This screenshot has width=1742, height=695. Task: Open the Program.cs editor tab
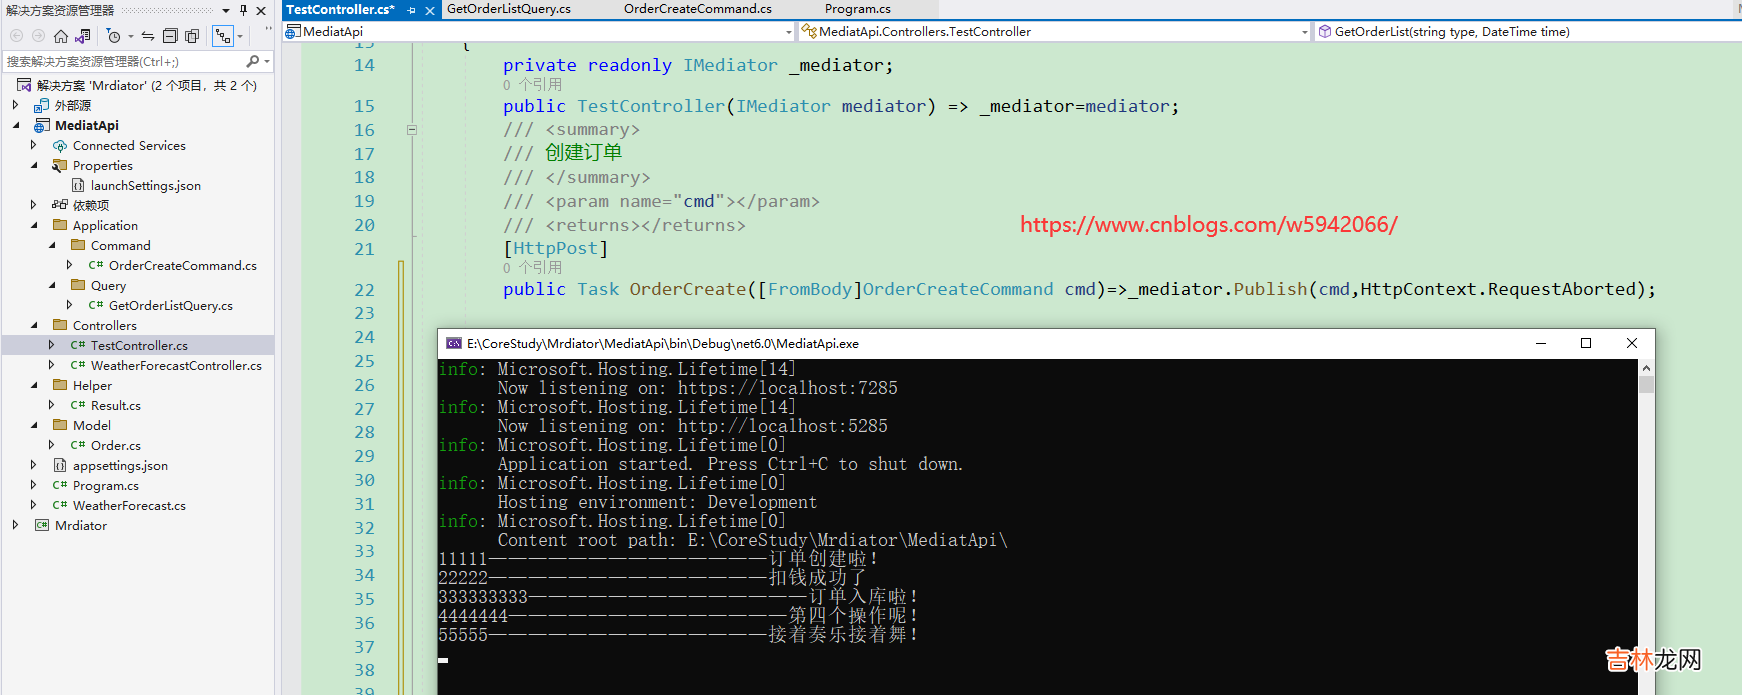[x=857, y=9]
